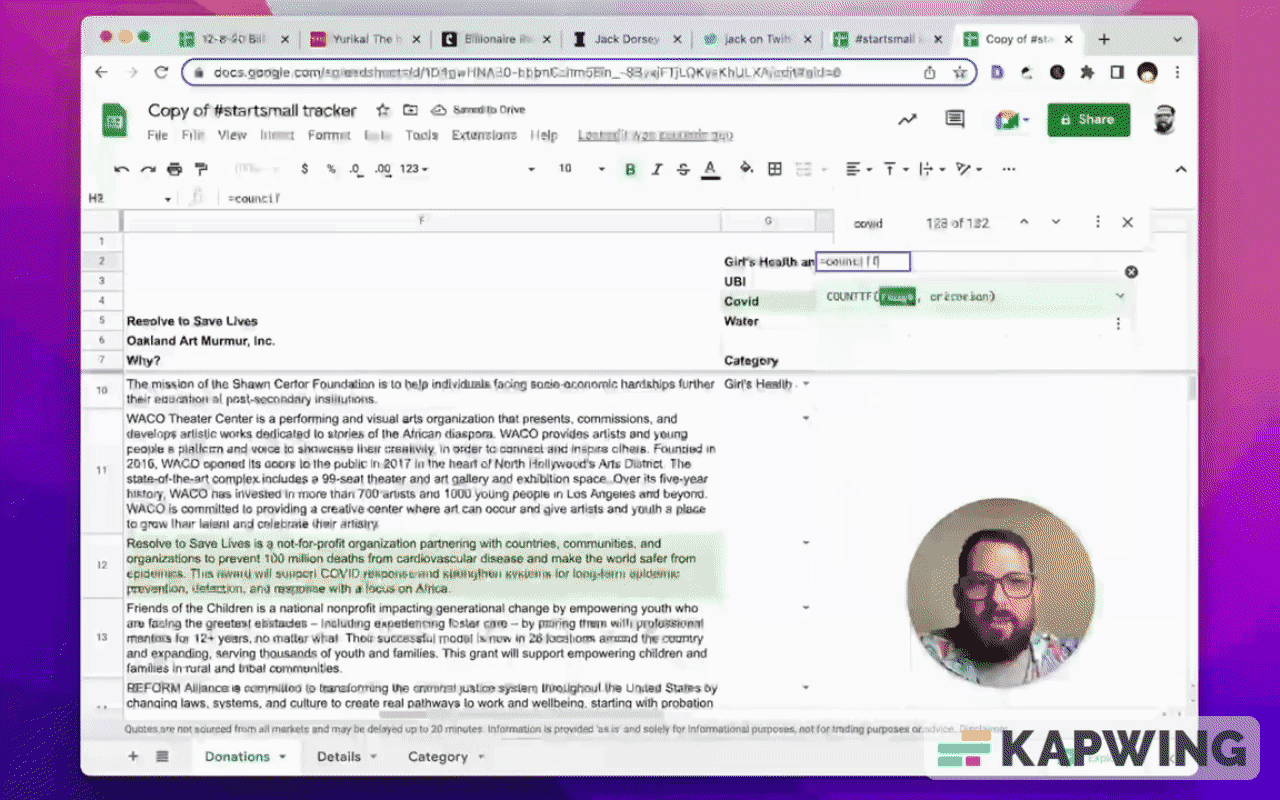Open the fill color picker

click(746, 169)
